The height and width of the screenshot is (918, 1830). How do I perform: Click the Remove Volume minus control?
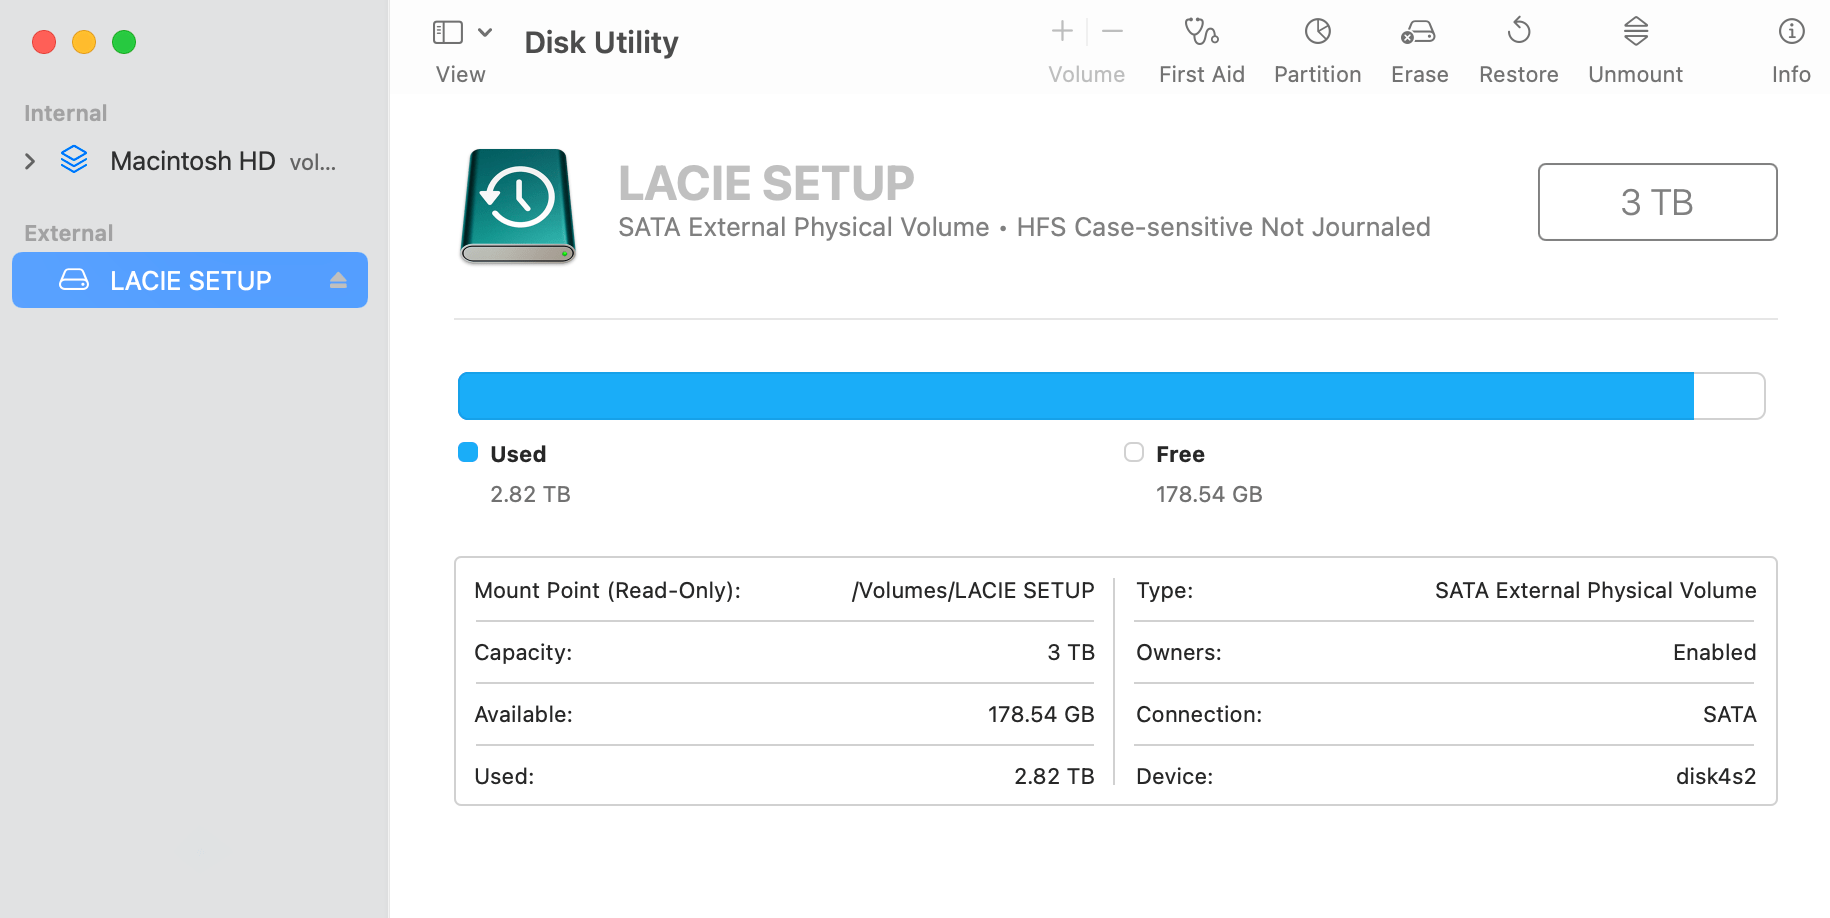(1111, 30)
